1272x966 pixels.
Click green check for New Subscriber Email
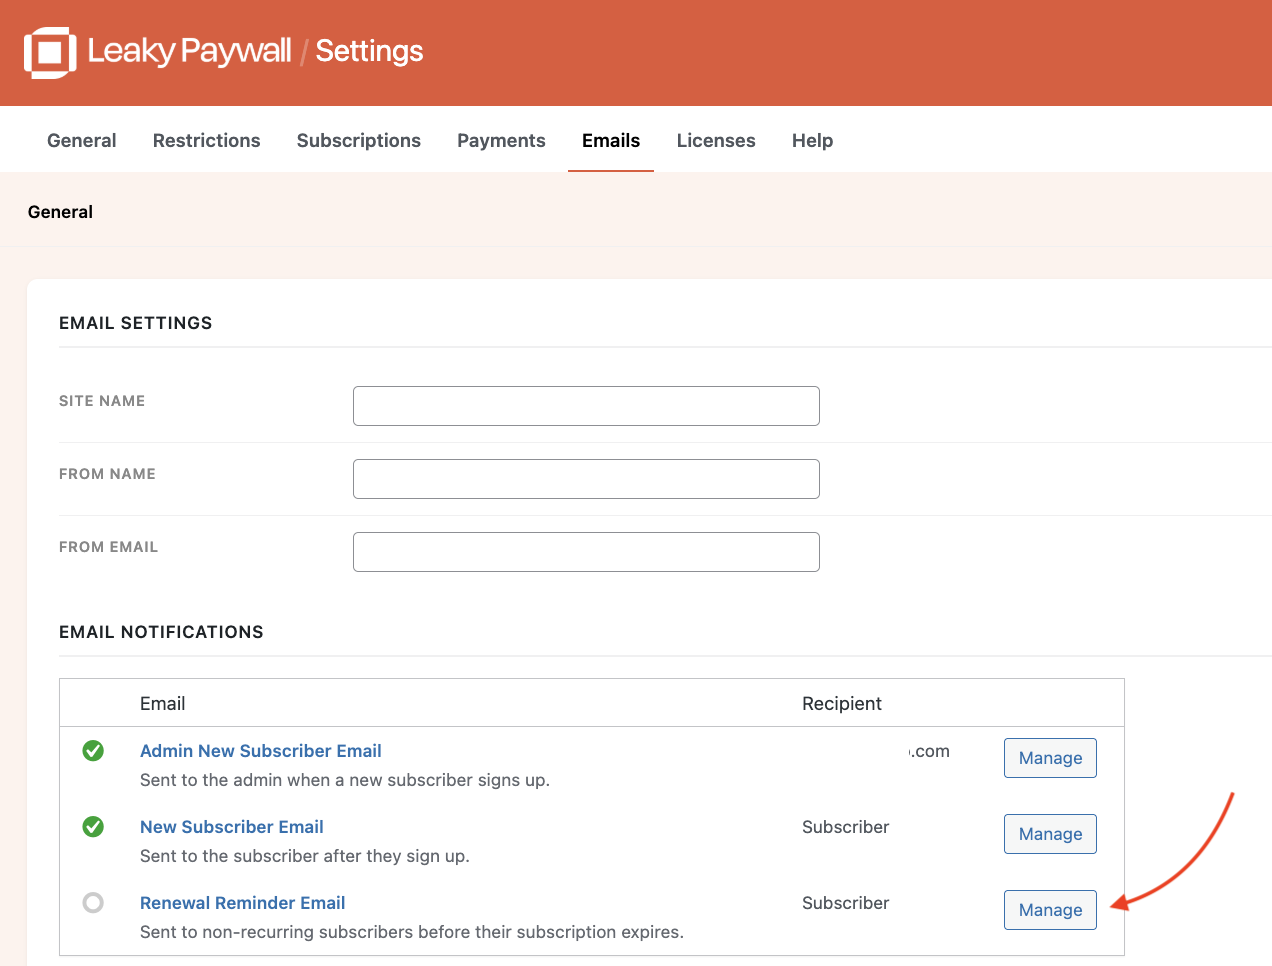tap(93, 827)
